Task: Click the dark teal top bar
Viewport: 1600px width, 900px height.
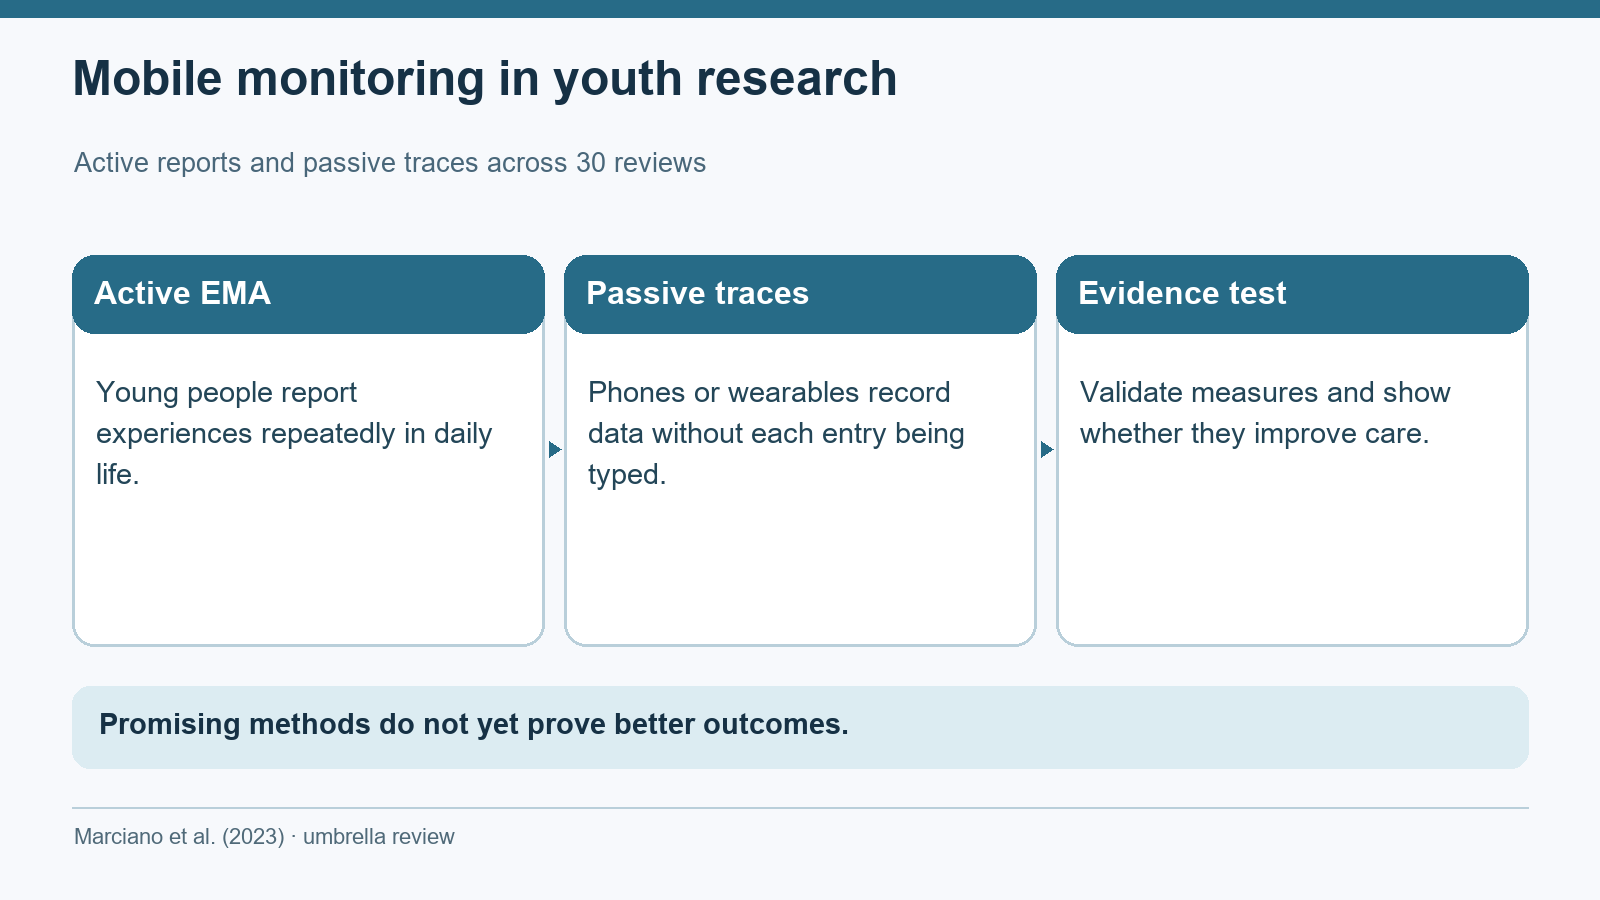Action: tap(800, 9)
